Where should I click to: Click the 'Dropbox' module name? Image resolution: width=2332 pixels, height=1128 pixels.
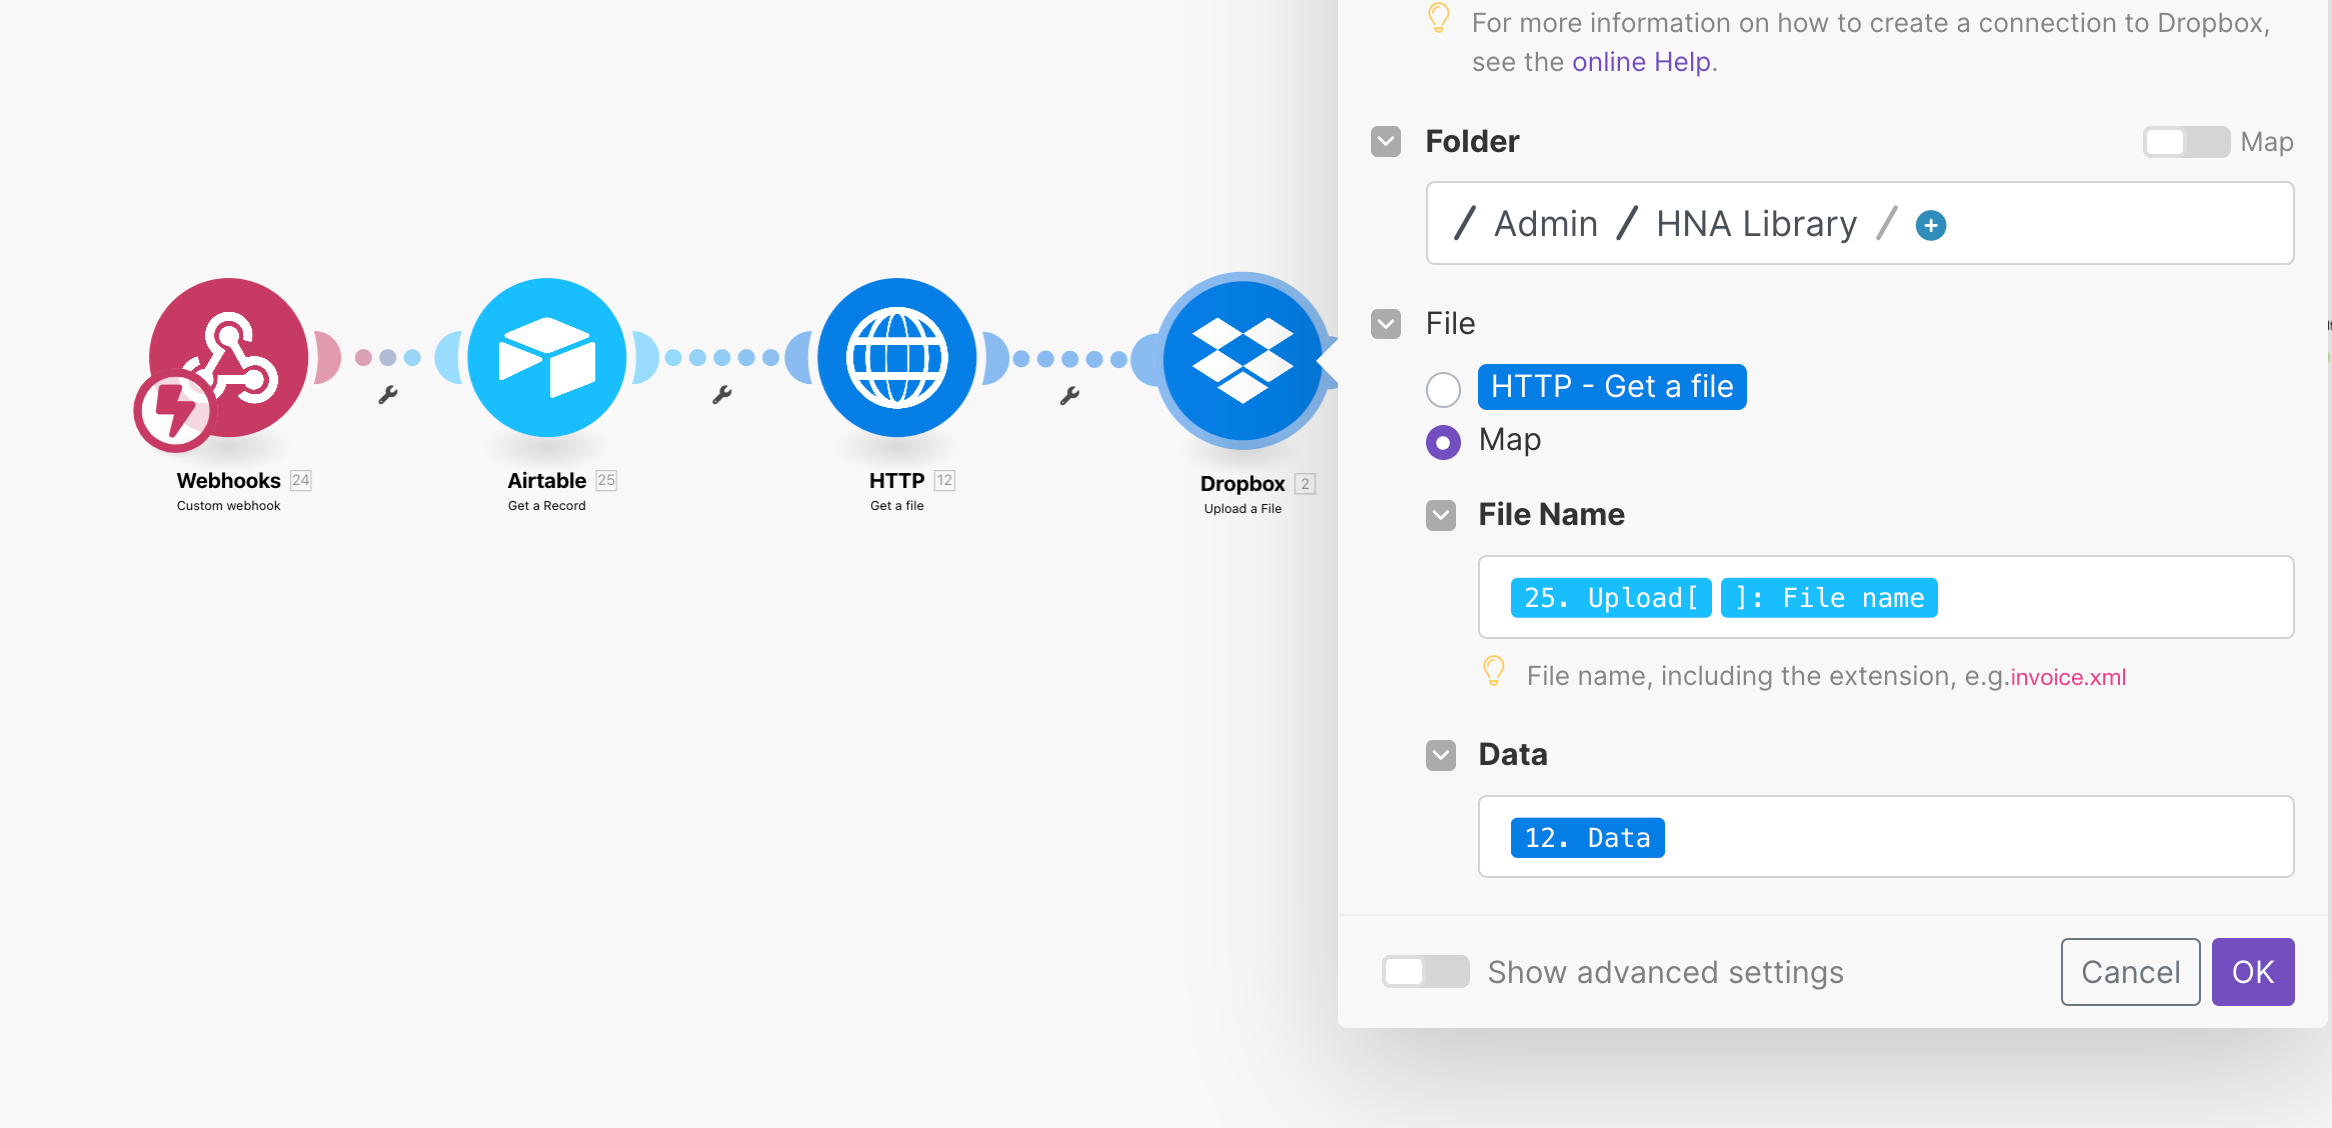tap(1242, 484)
